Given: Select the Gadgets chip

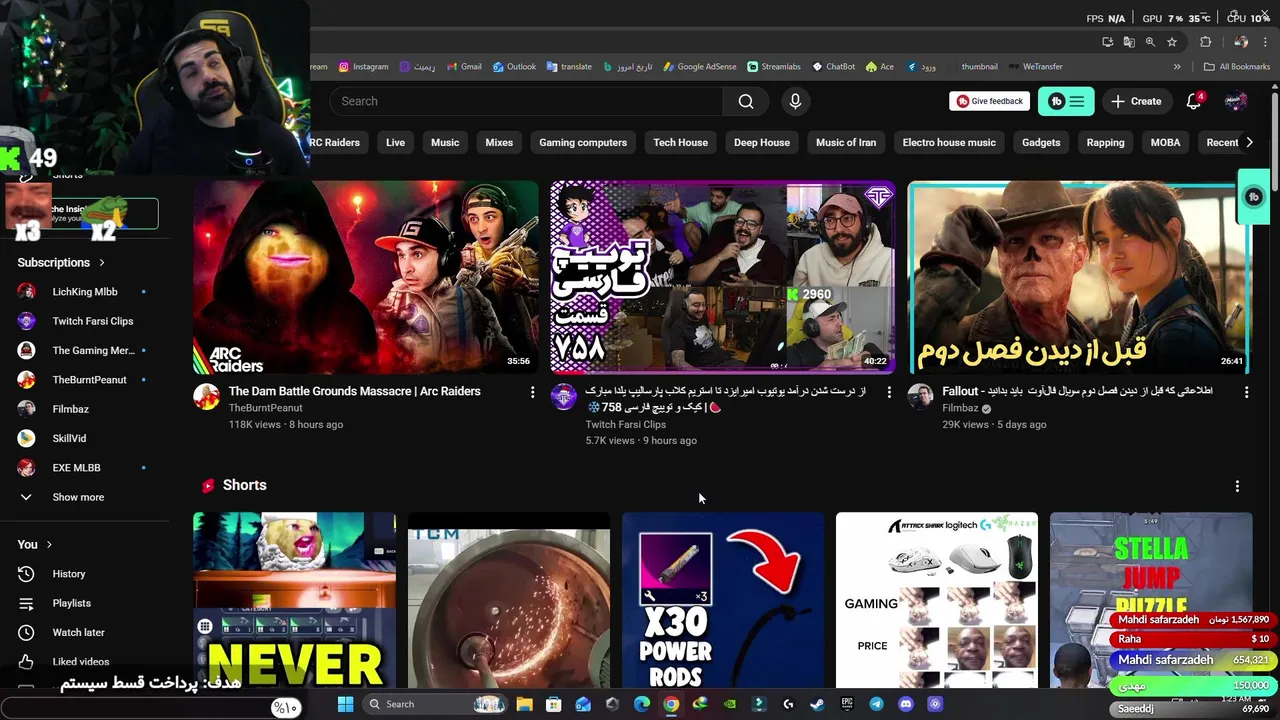Looking at the screenshot, I should [1041, 142].
